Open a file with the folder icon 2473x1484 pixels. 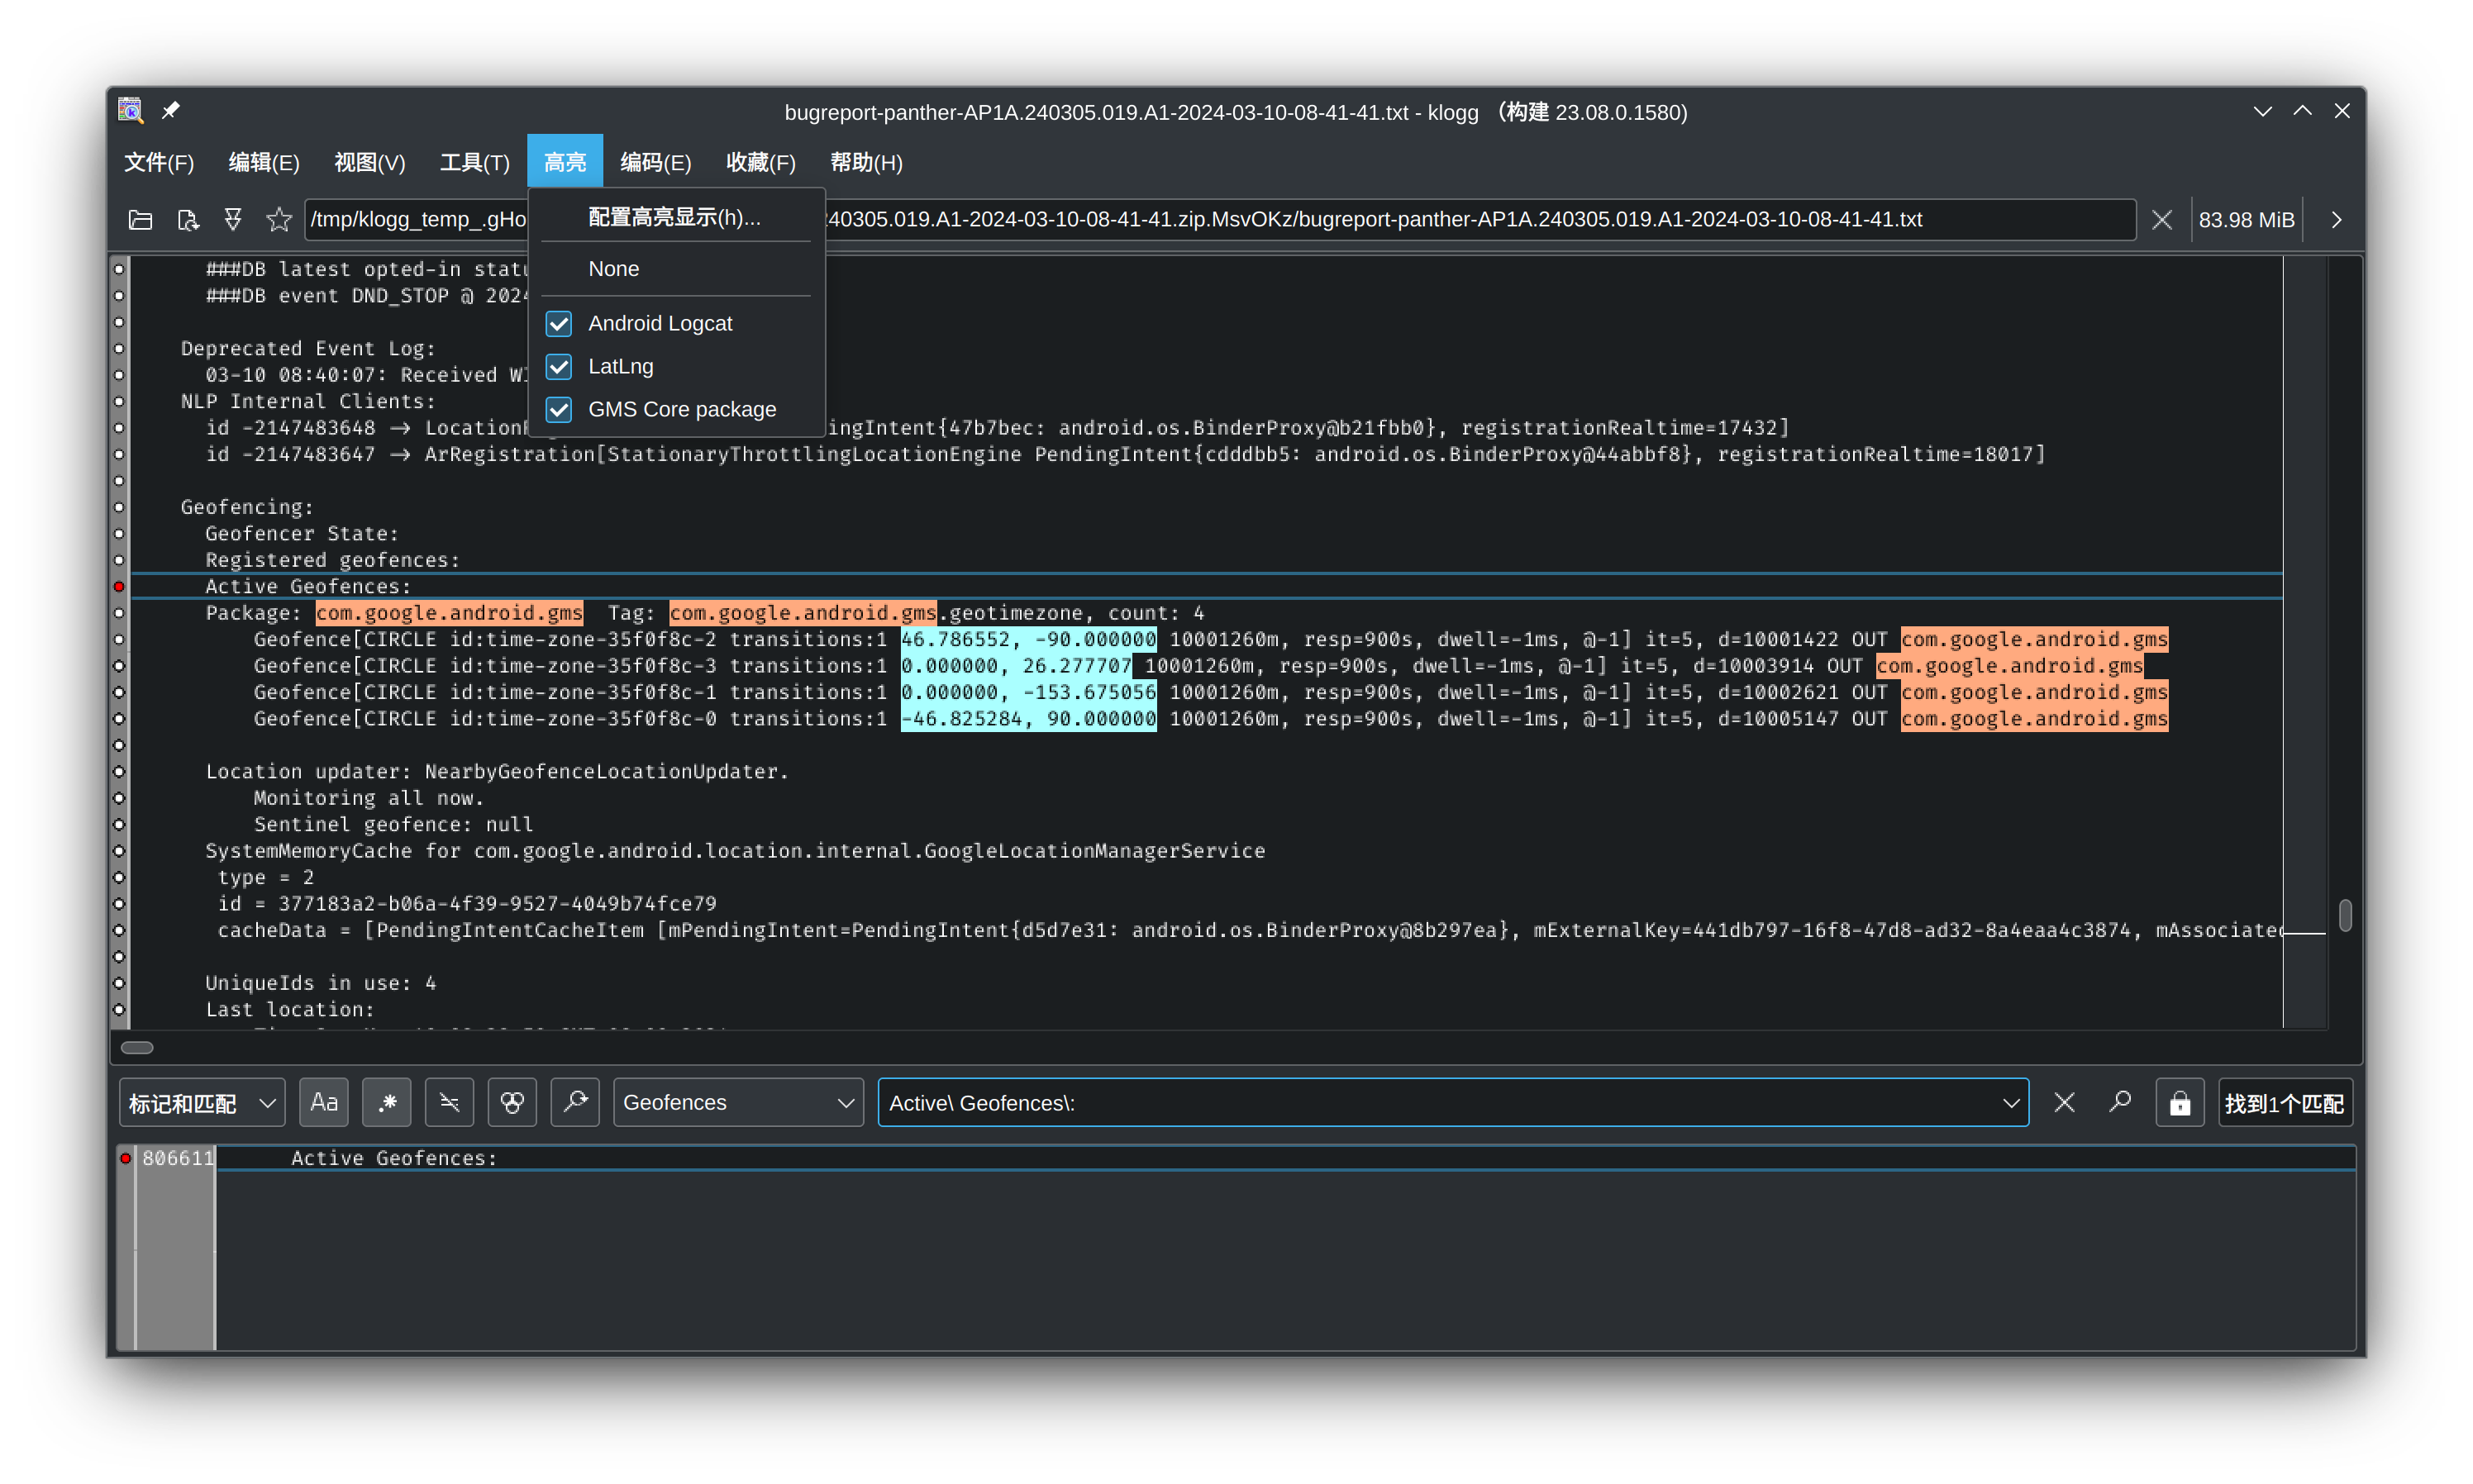(141, 220)
